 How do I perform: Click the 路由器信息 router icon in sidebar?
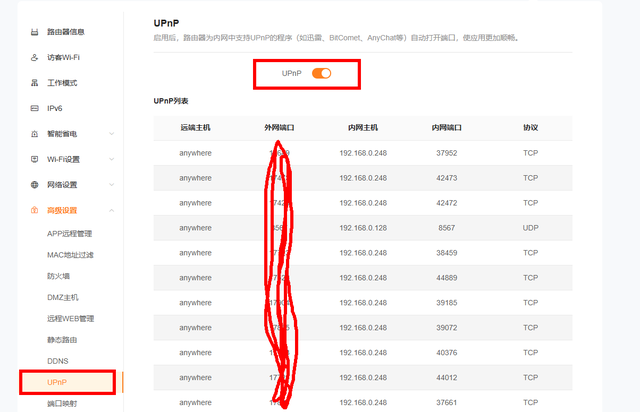coord(35,32)
